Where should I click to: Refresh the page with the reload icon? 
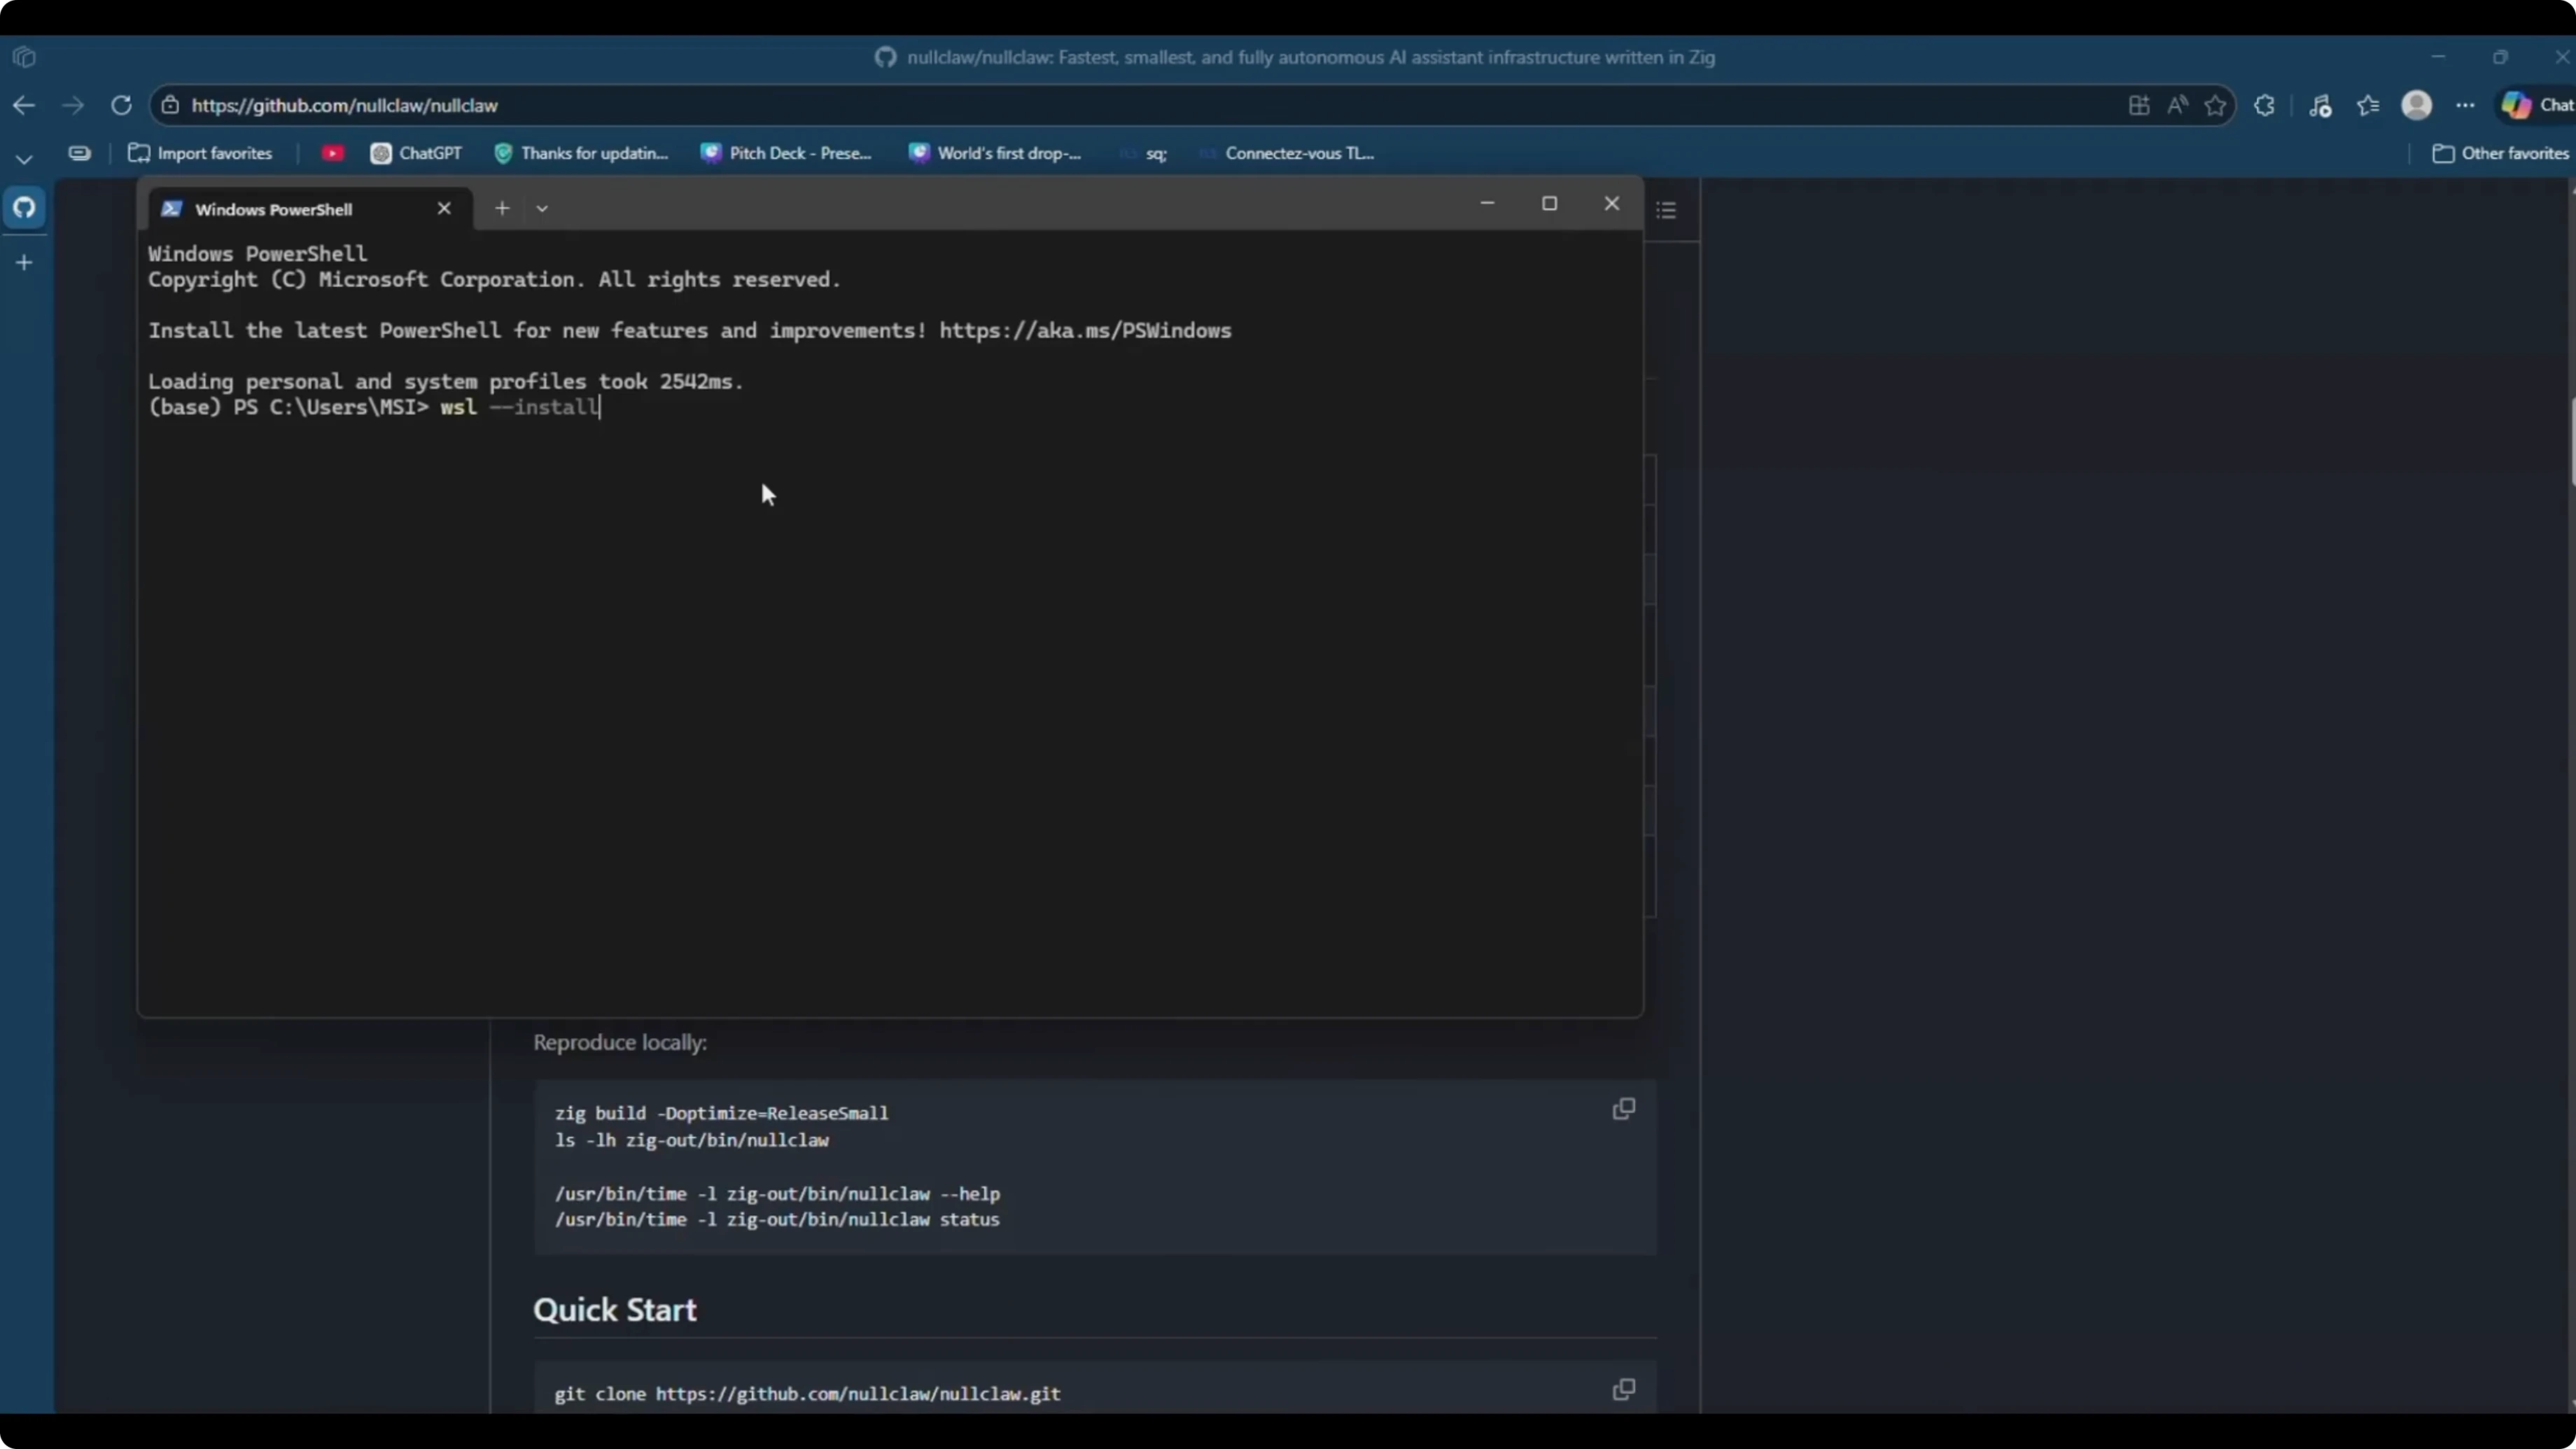point(121,105)
